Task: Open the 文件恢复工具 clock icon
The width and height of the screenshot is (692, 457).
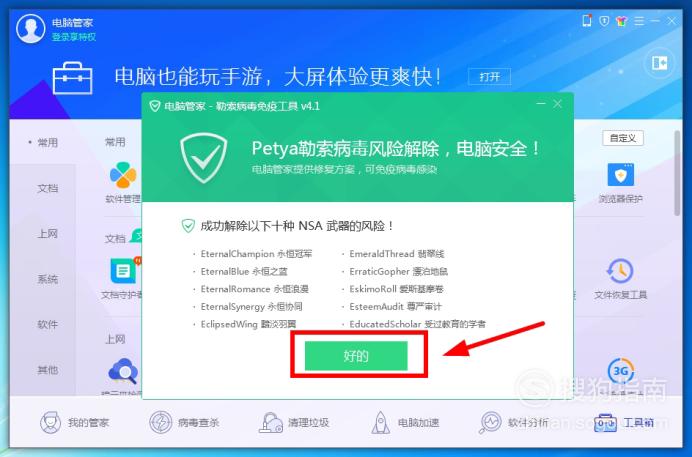Action: (x=620, y=271)
